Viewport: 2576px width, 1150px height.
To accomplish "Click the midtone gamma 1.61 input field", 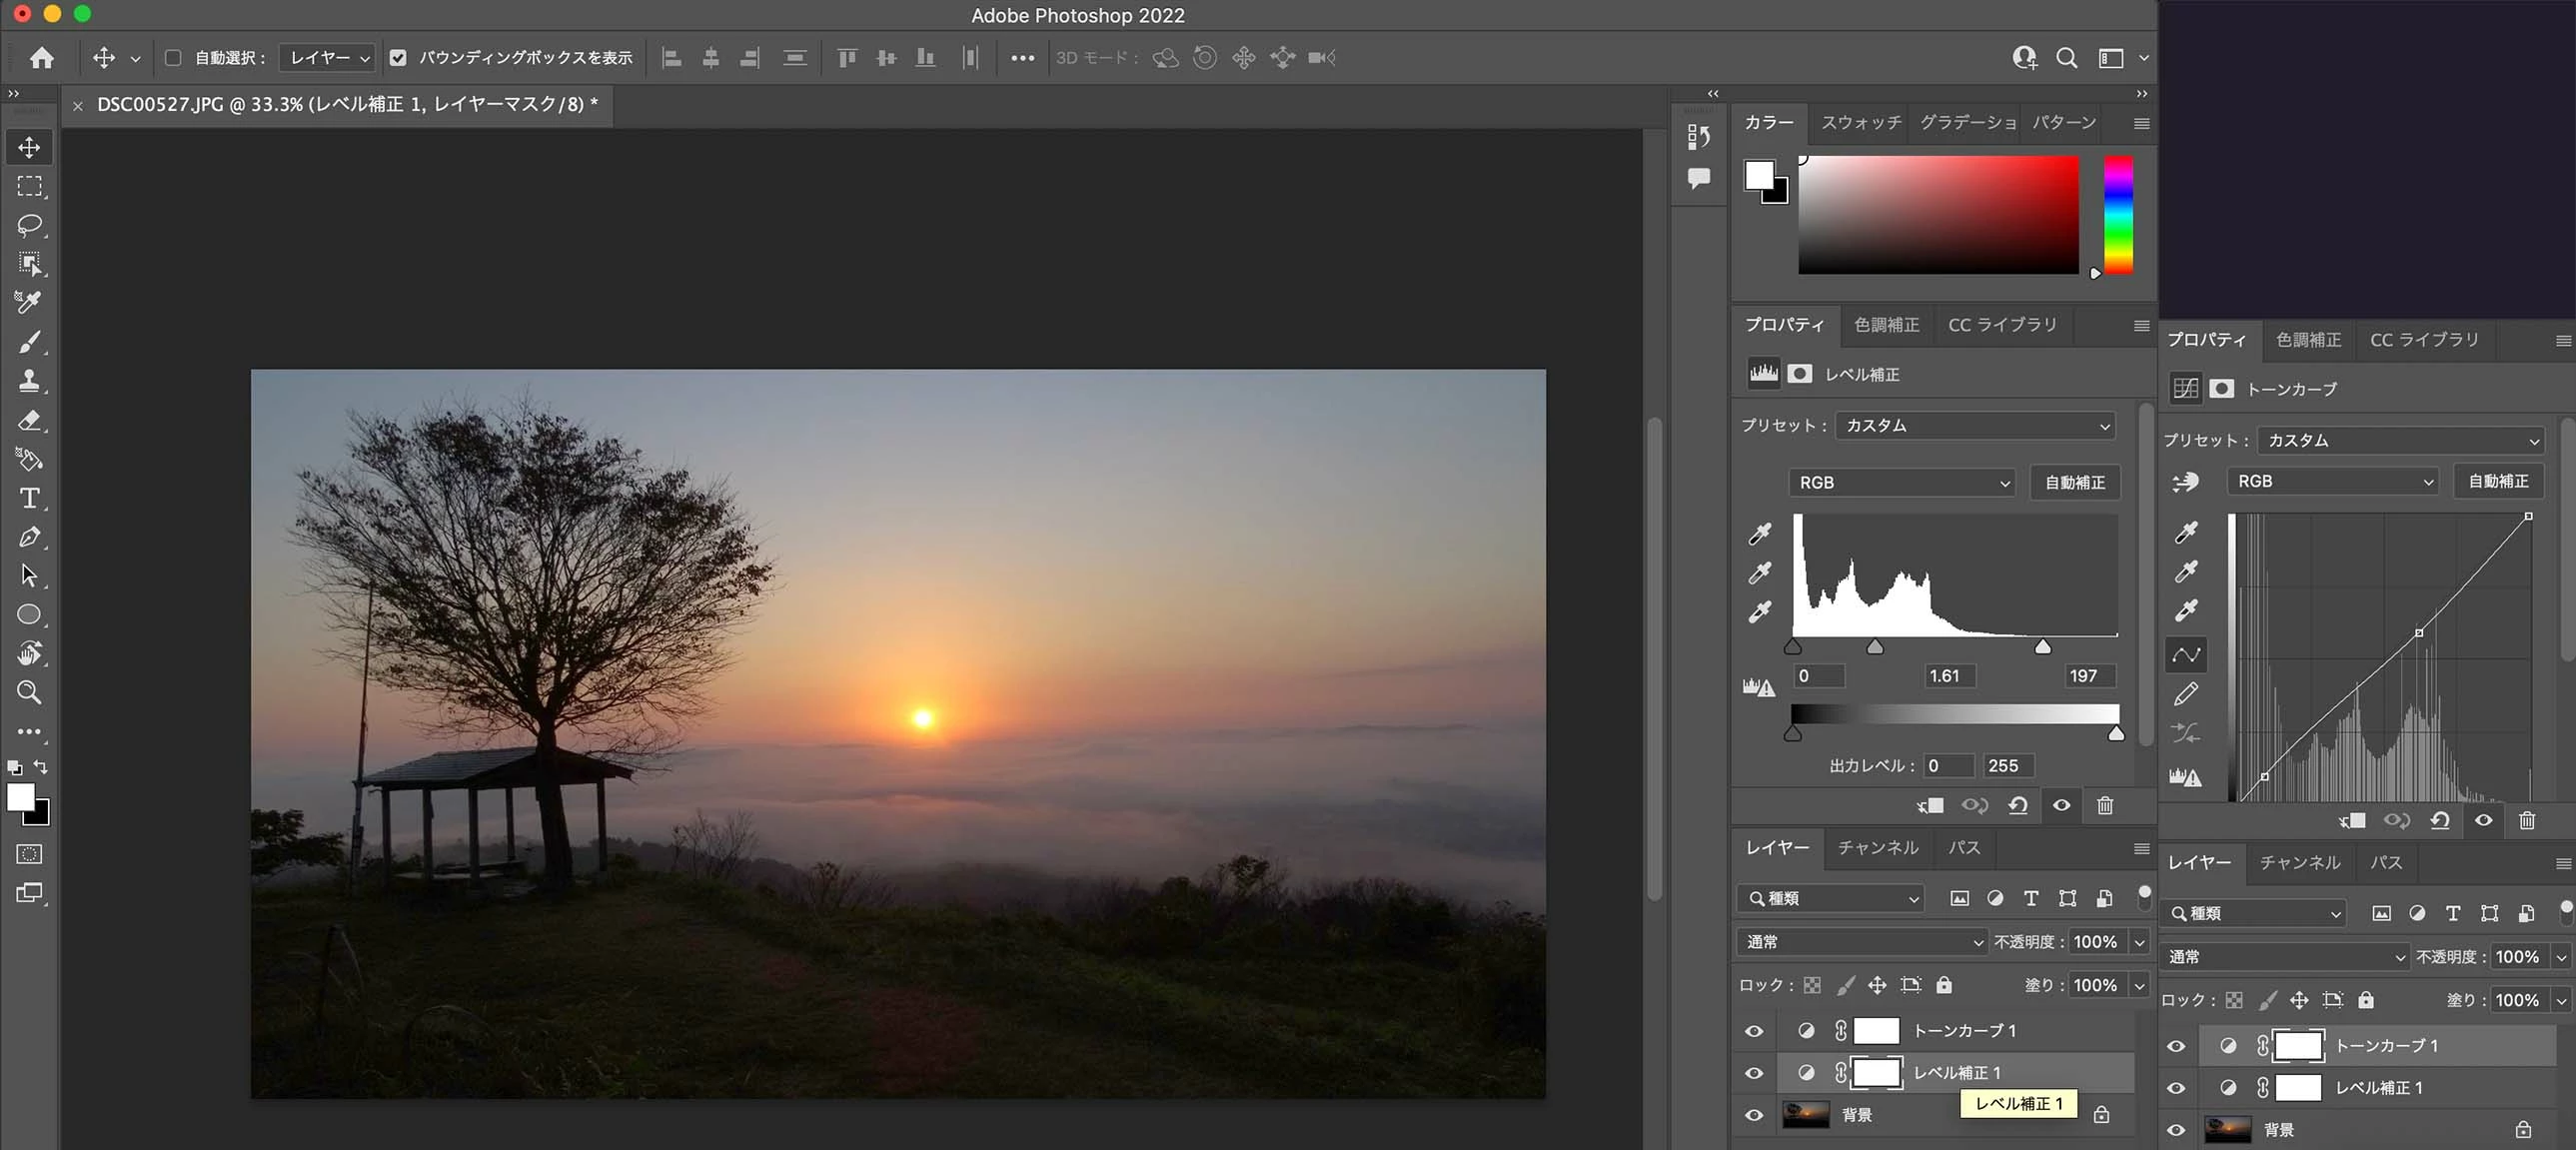I will (x=1949, y=676).
